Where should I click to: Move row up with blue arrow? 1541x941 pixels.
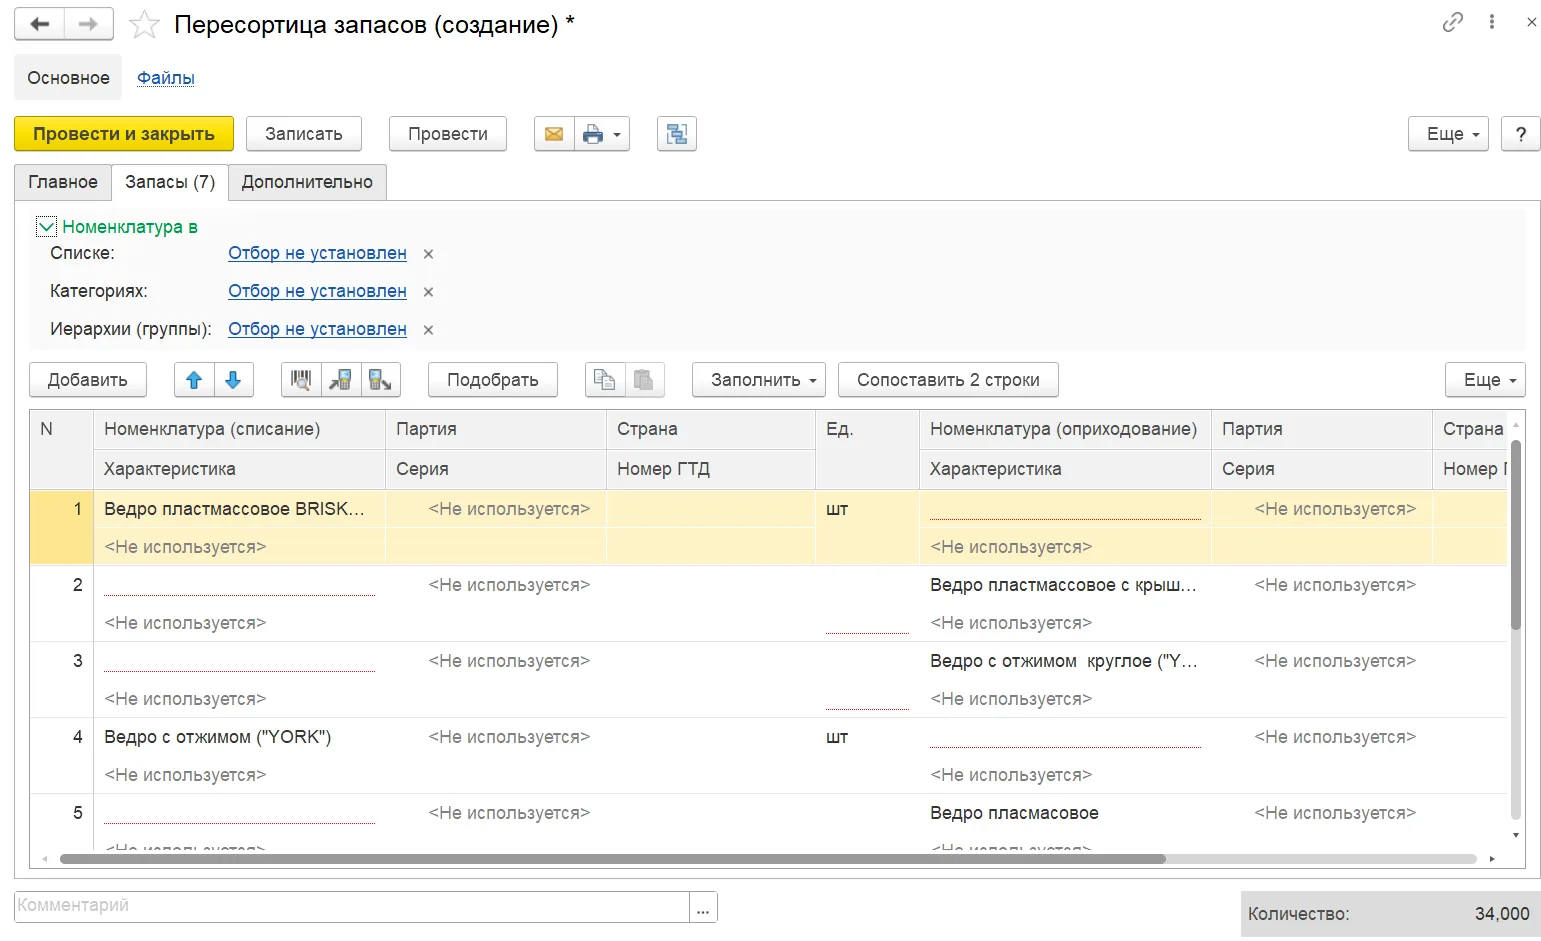(x=194, y=380)
